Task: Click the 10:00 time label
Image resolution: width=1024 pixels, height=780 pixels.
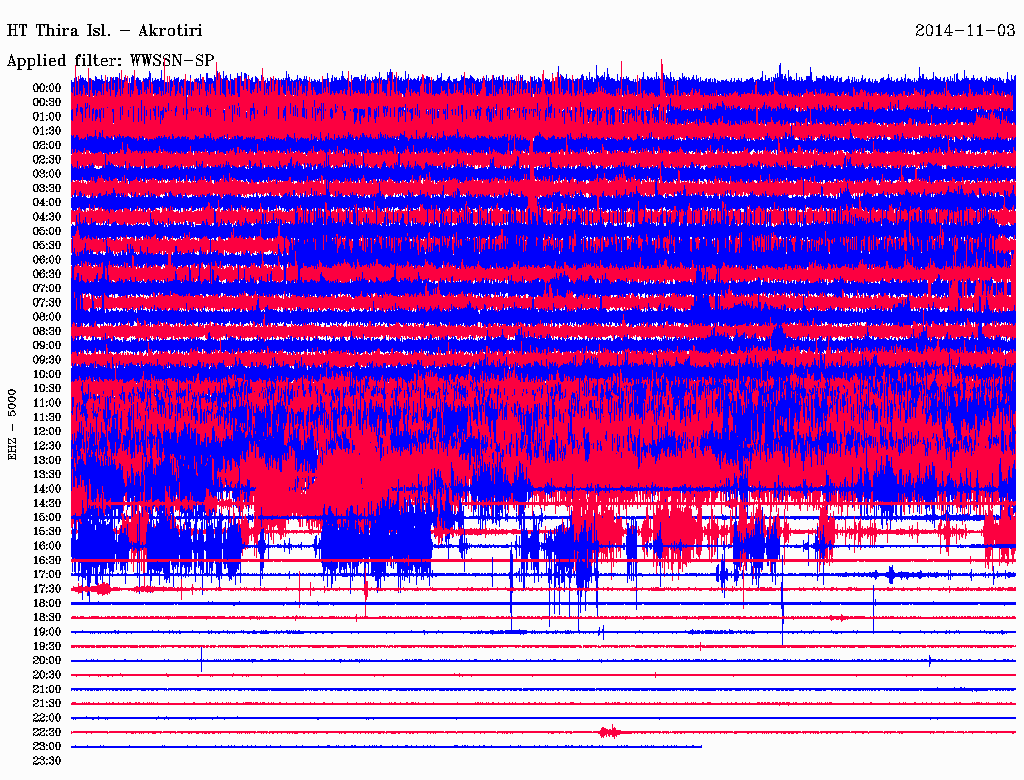Action: (47, 375)
